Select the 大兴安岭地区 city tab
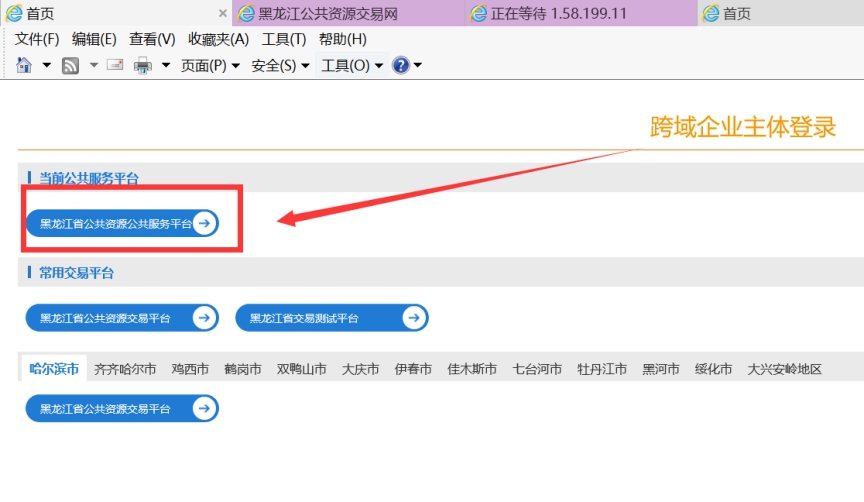 [x=784, y=369]
